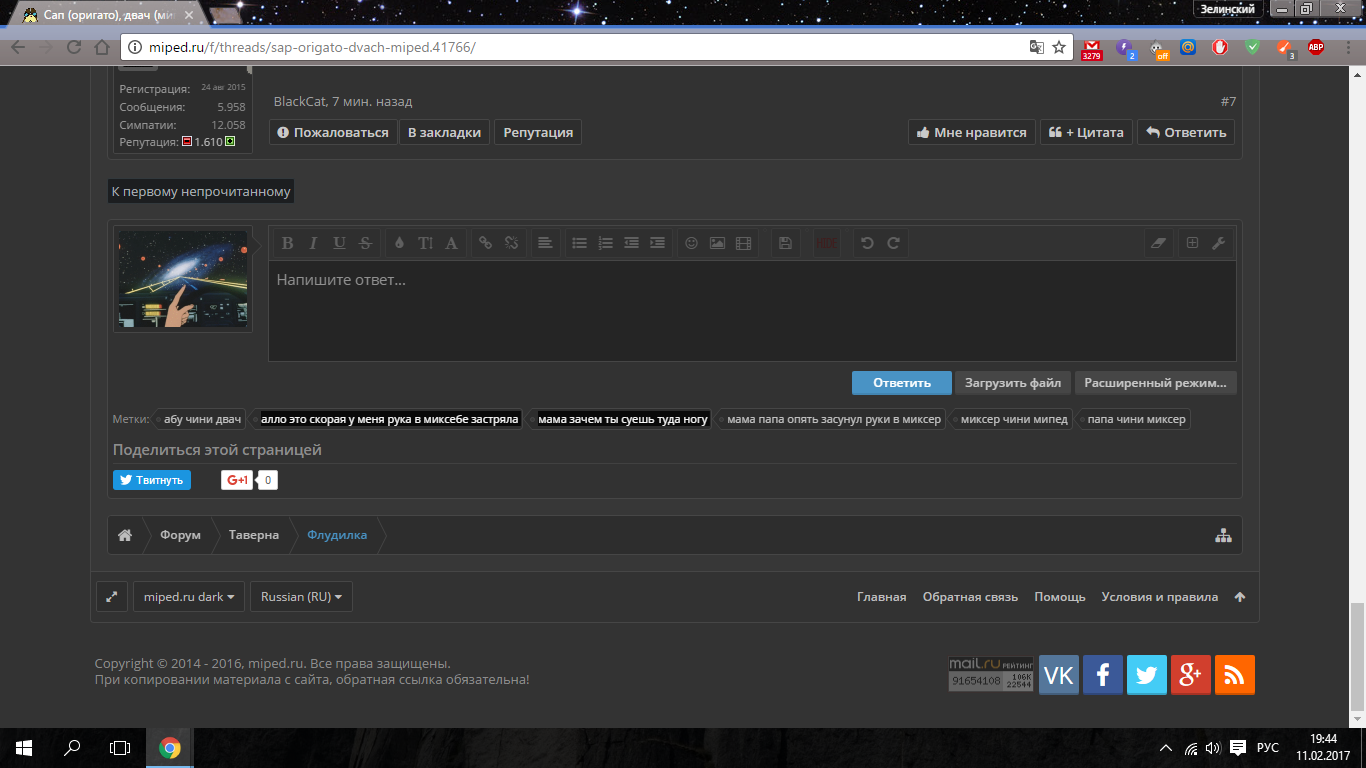
Task: Open the smiley emoticon picker
Action: pyautogui.click(x=691, y=243)
